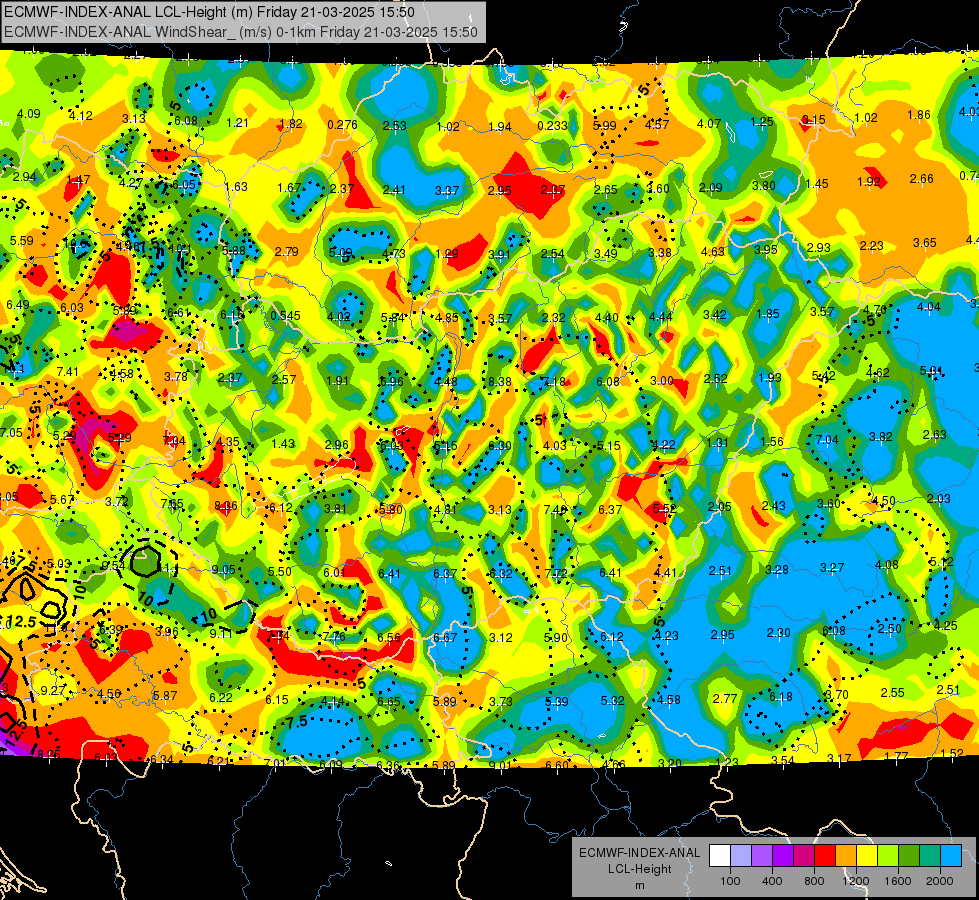Click legend tick value "1600"
The width and height of the screenshot is (979, 900).
coord(898,881)
